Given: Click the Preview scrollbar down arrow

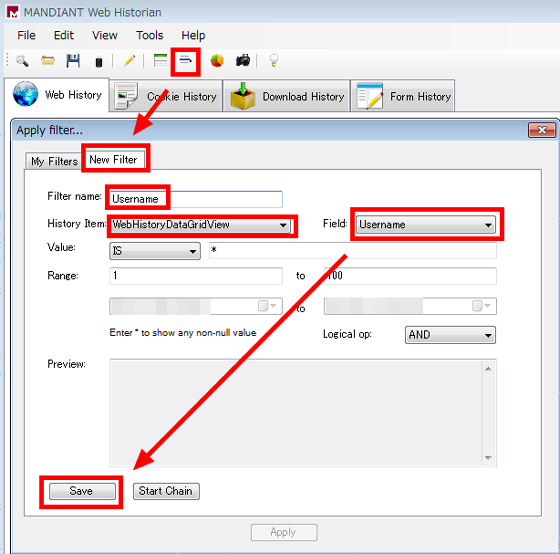Looking at the screenshot, I should pos(488,458).
